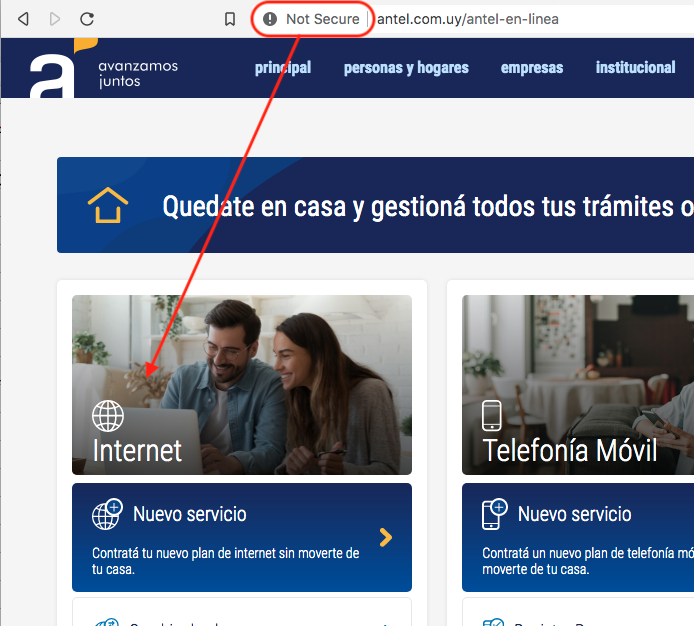The width and height of the screenshot is (694, 626).
Task: Click the phone icon above Telefonía Móvil
Action: click(x=492, y=415)
